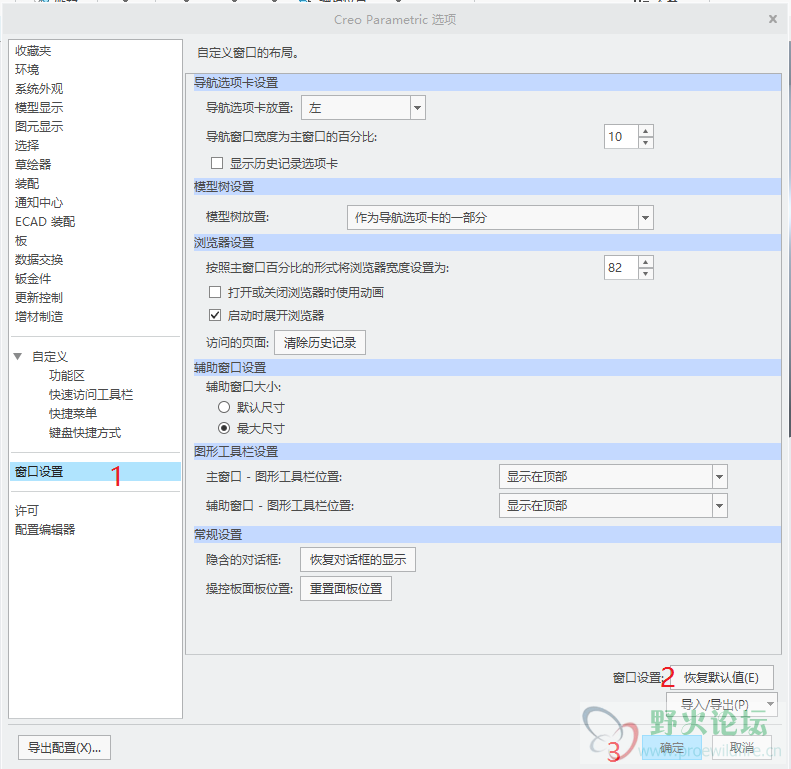This screenshot has height=769, width=791.
Task: Select 装配 in the sidebar
Action: pyautogui.click(x=27, y=184)
